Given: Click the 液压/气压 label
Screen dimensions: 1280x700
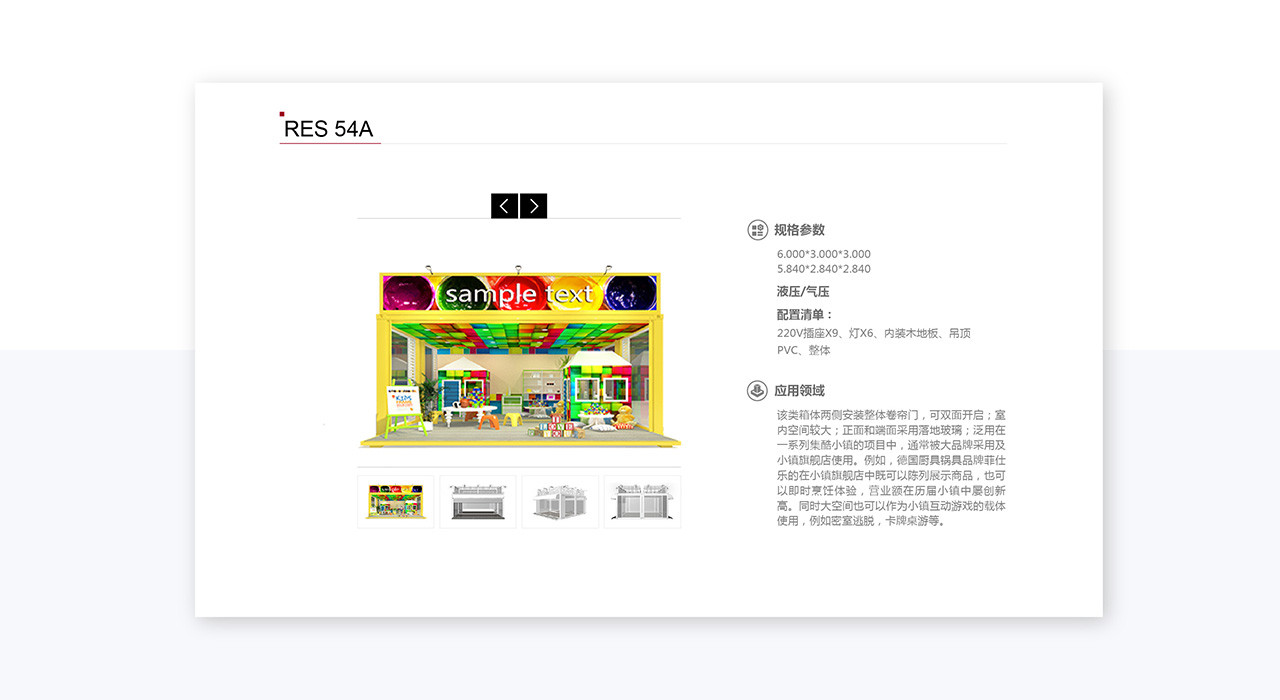Looking at the screenshot, I should tap(803, 292).
